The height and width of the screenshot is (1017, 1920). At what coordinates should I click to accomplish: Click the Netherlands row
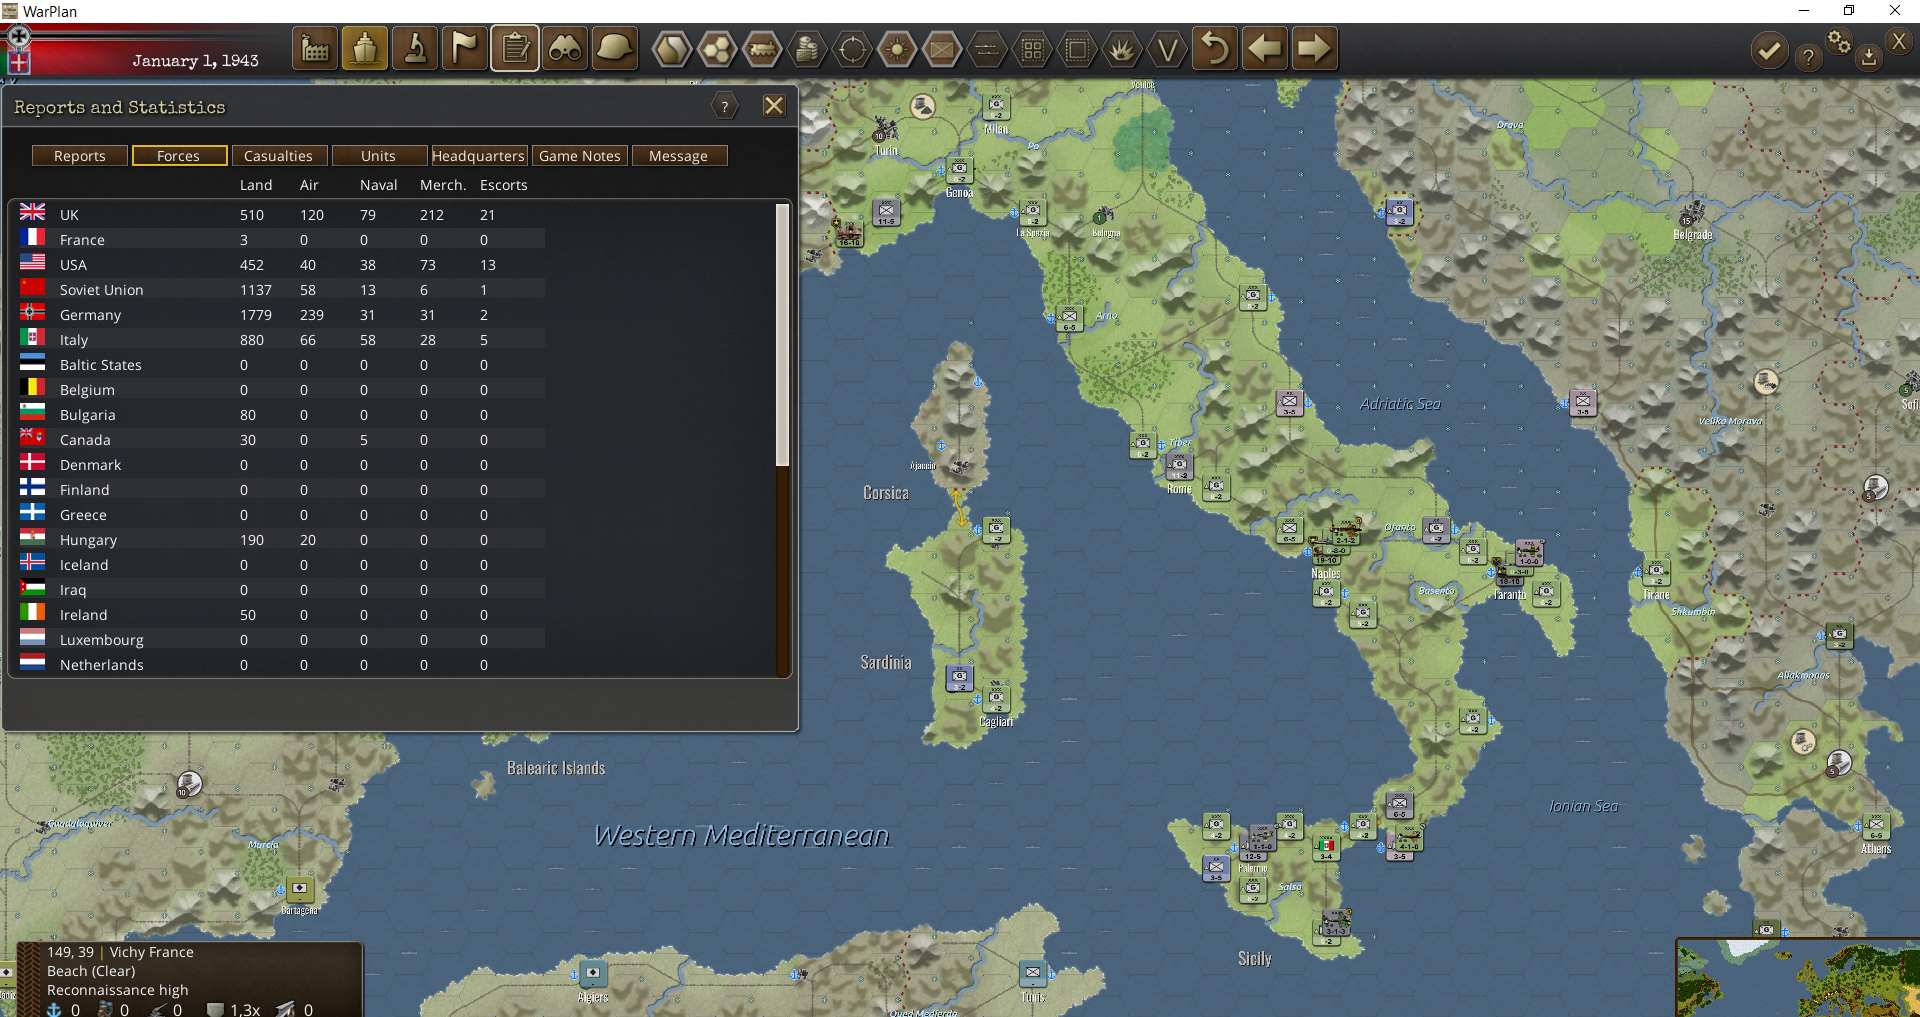point(280,664)
